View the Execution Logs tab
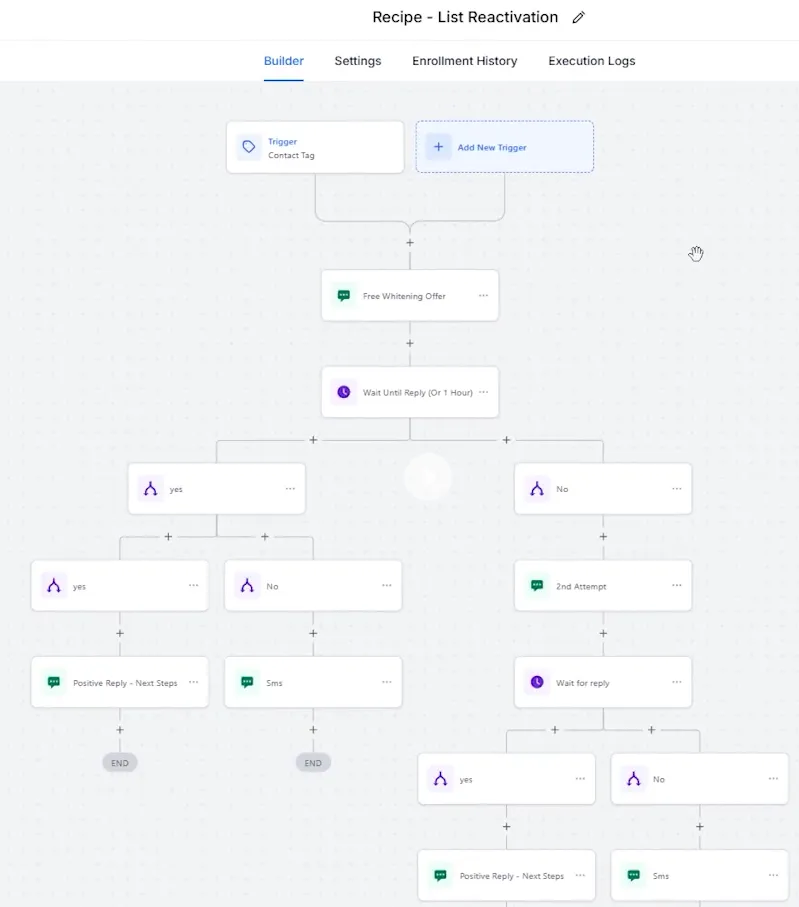 [592, 61]
